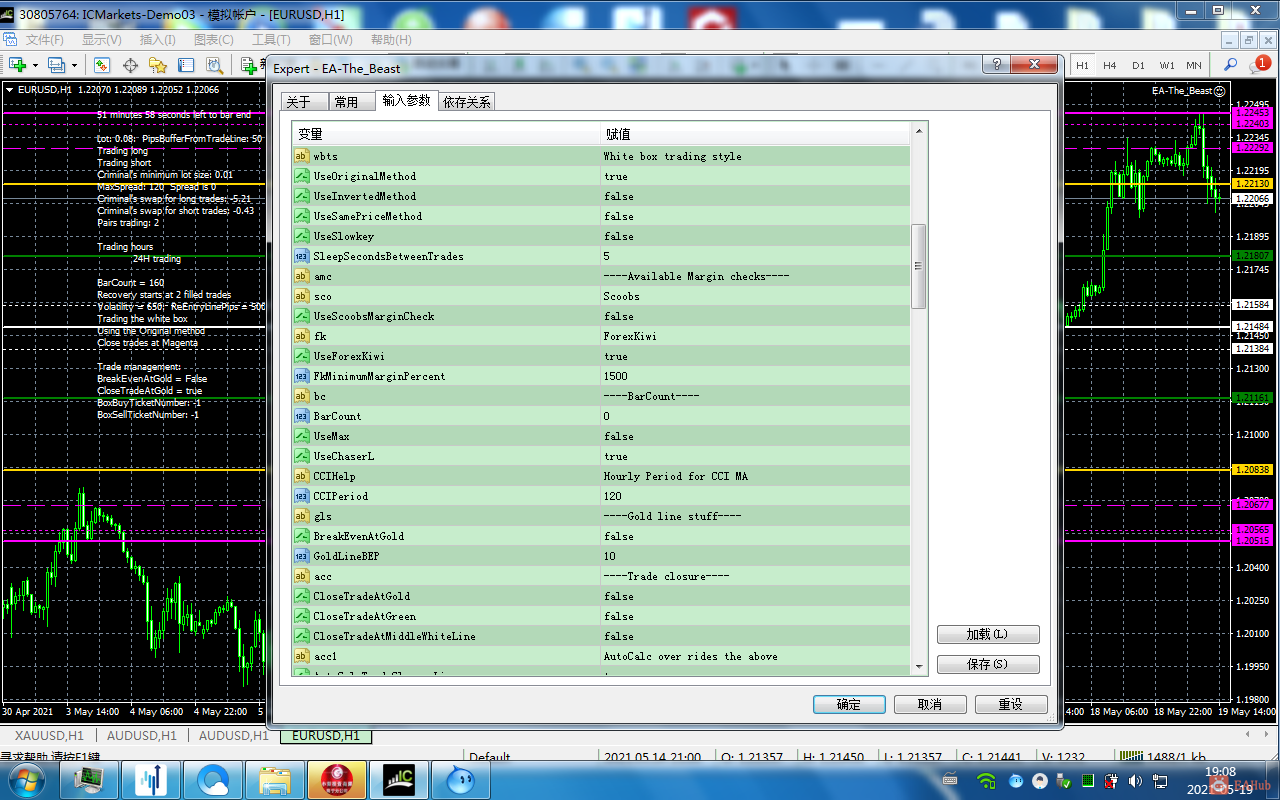Image resolution: width=1280 pixels, height=800 pixels.
Task: Switch to the 关于 tab
Action: coord(304,102)
